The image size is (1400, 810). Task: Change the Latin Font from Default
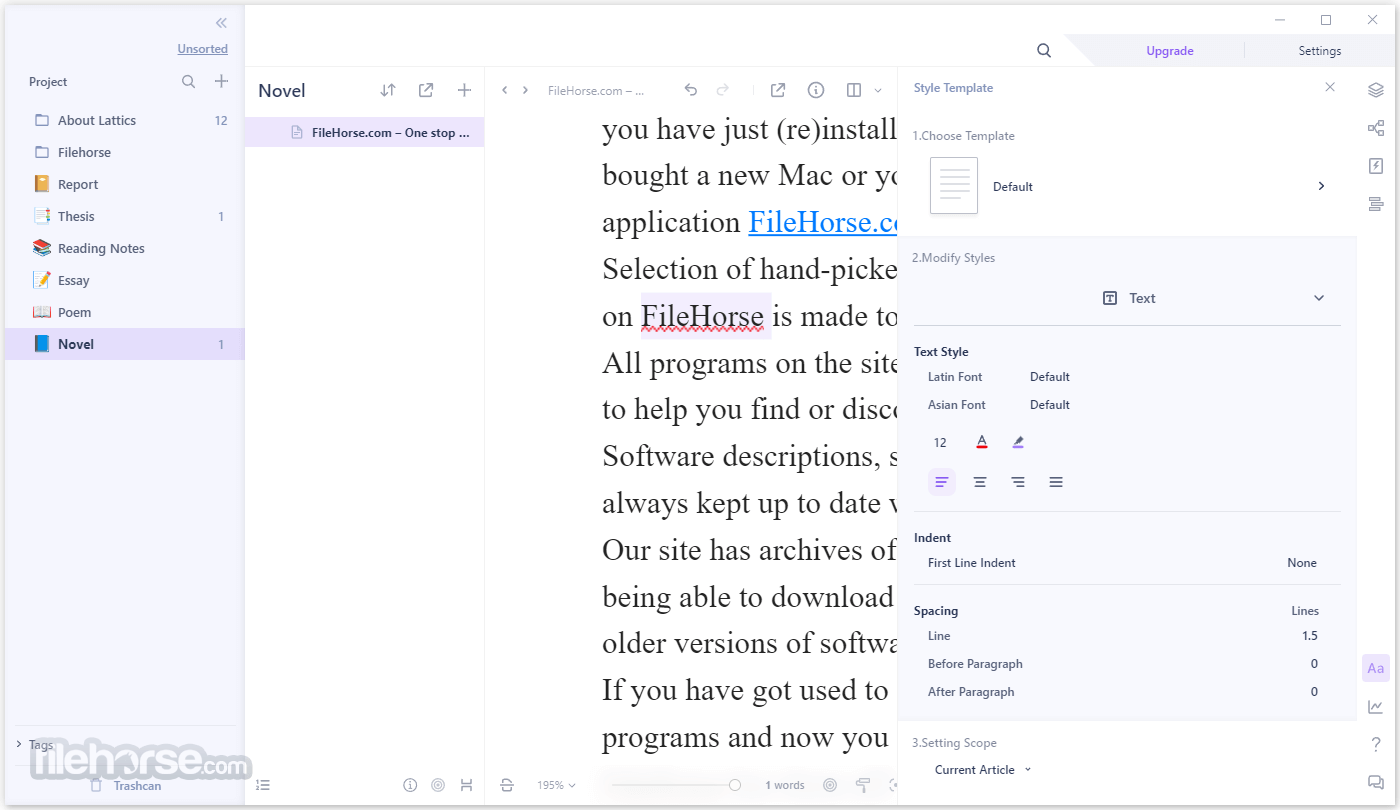pyautogui.click(x=1050, y=377)
